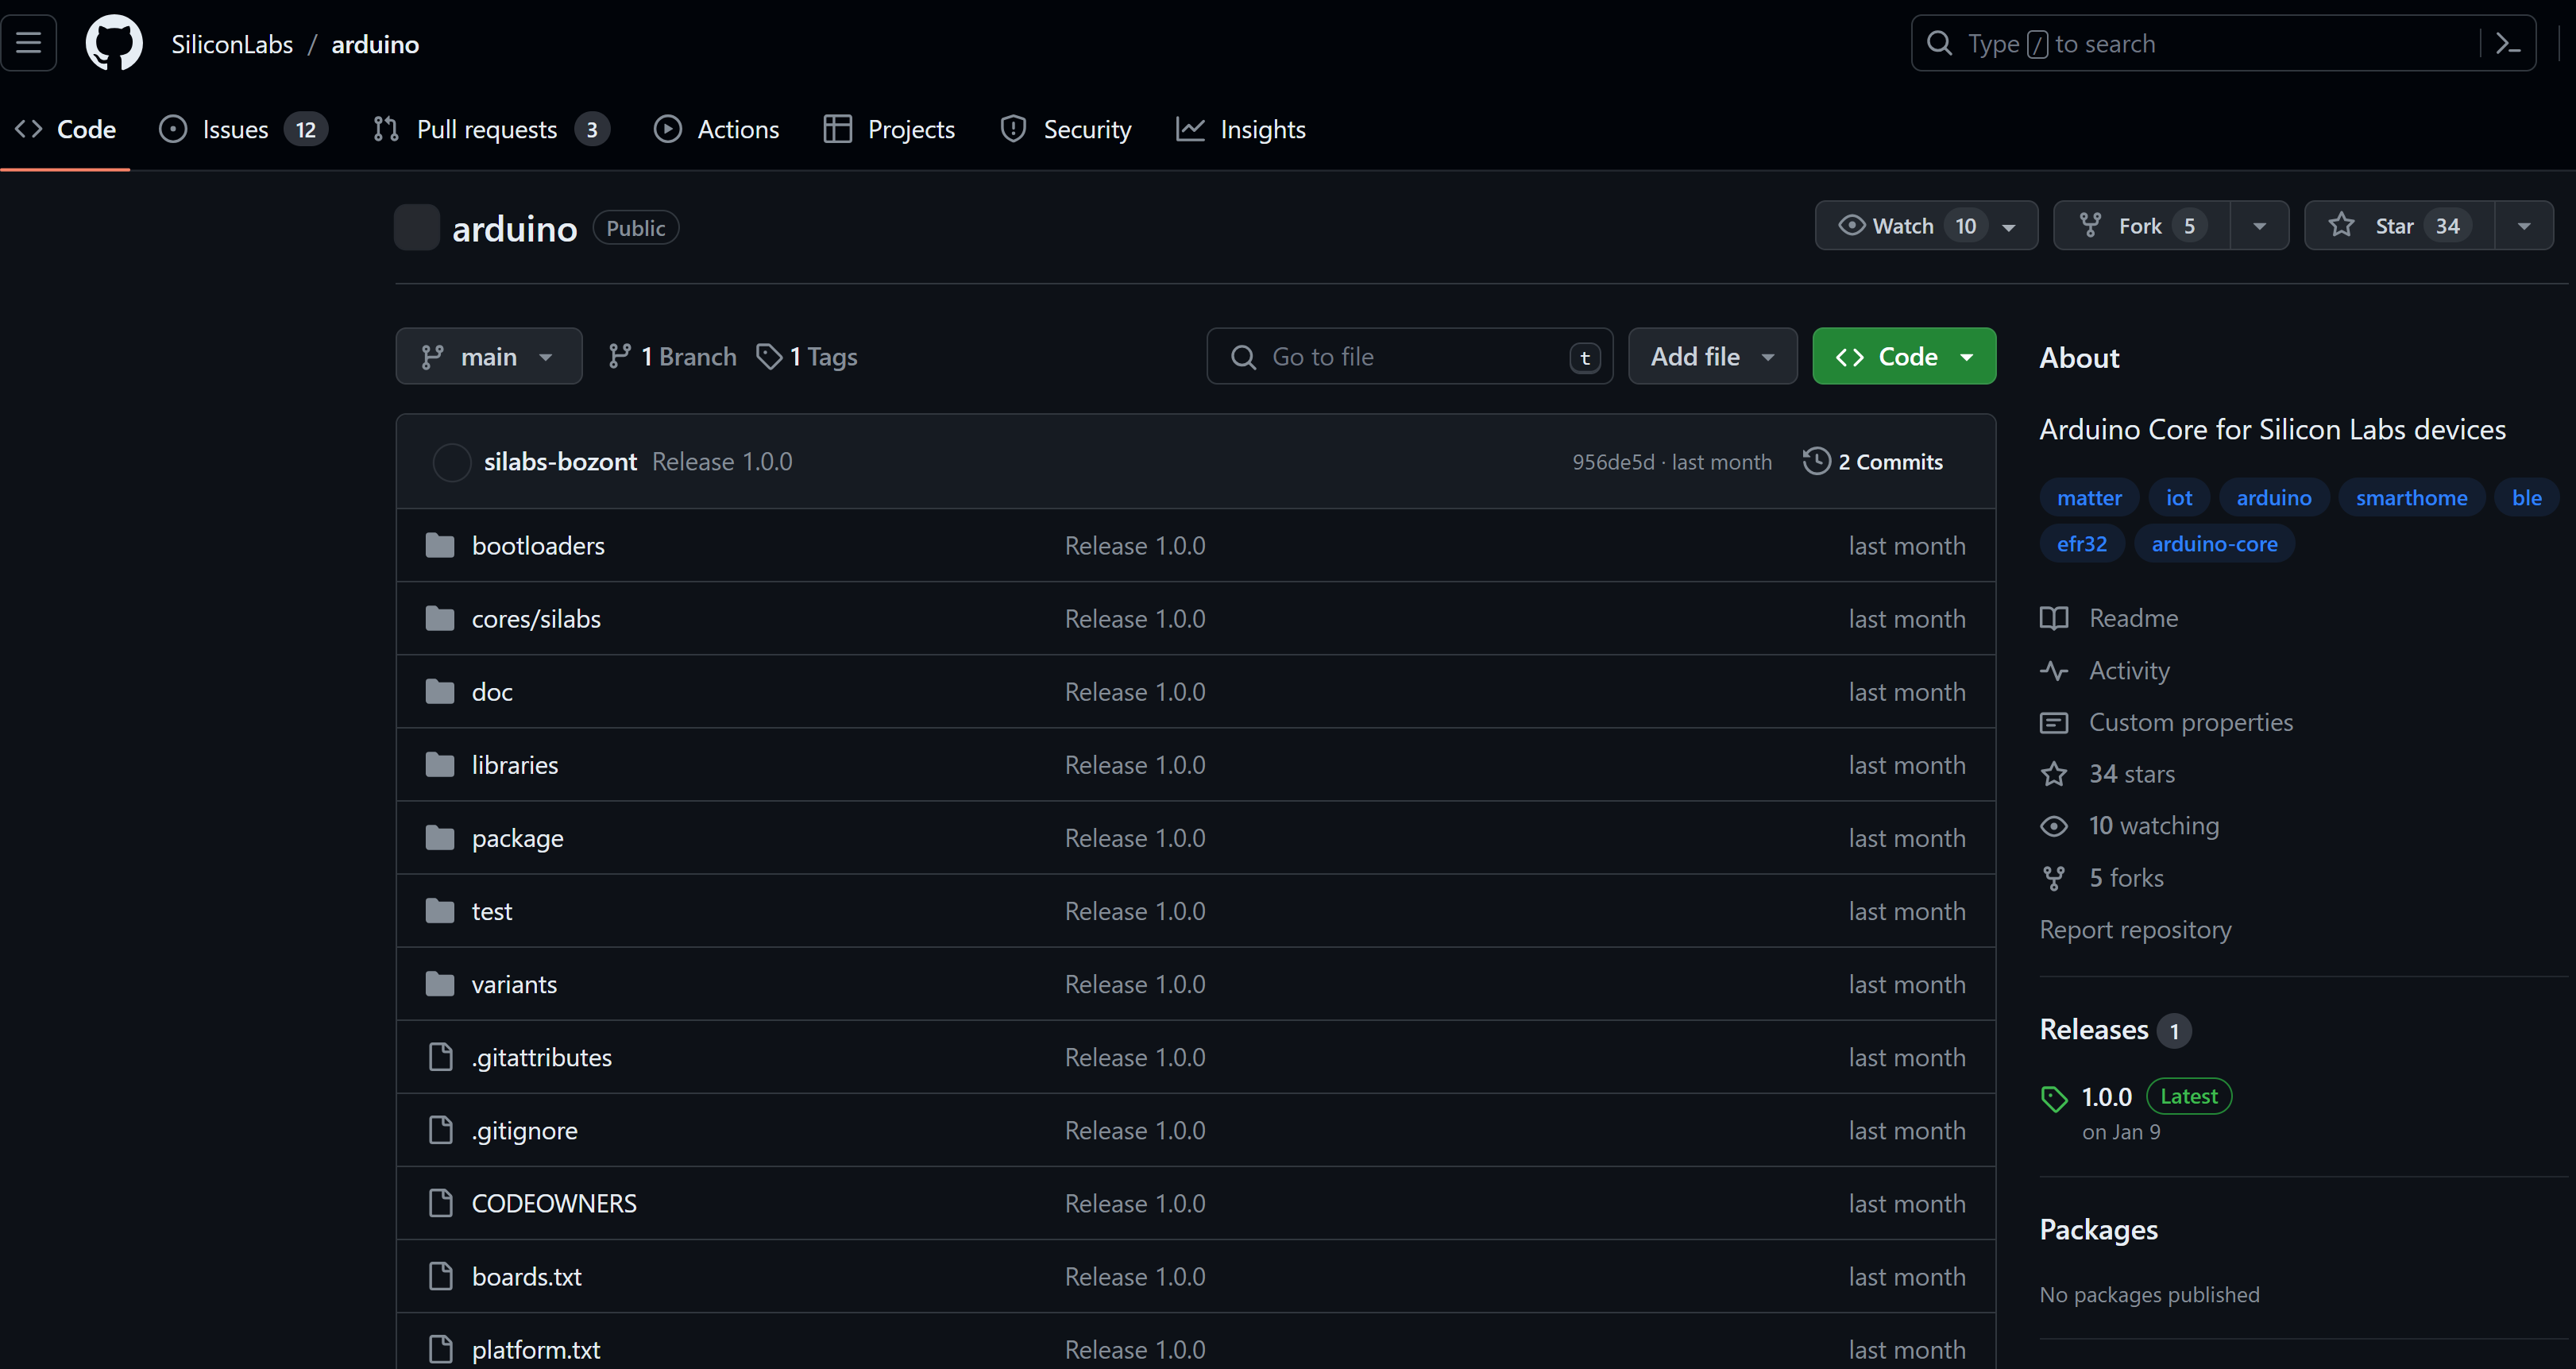Open the arduino-core topic tag
2576x1369 pixels.
point(2214,543)
